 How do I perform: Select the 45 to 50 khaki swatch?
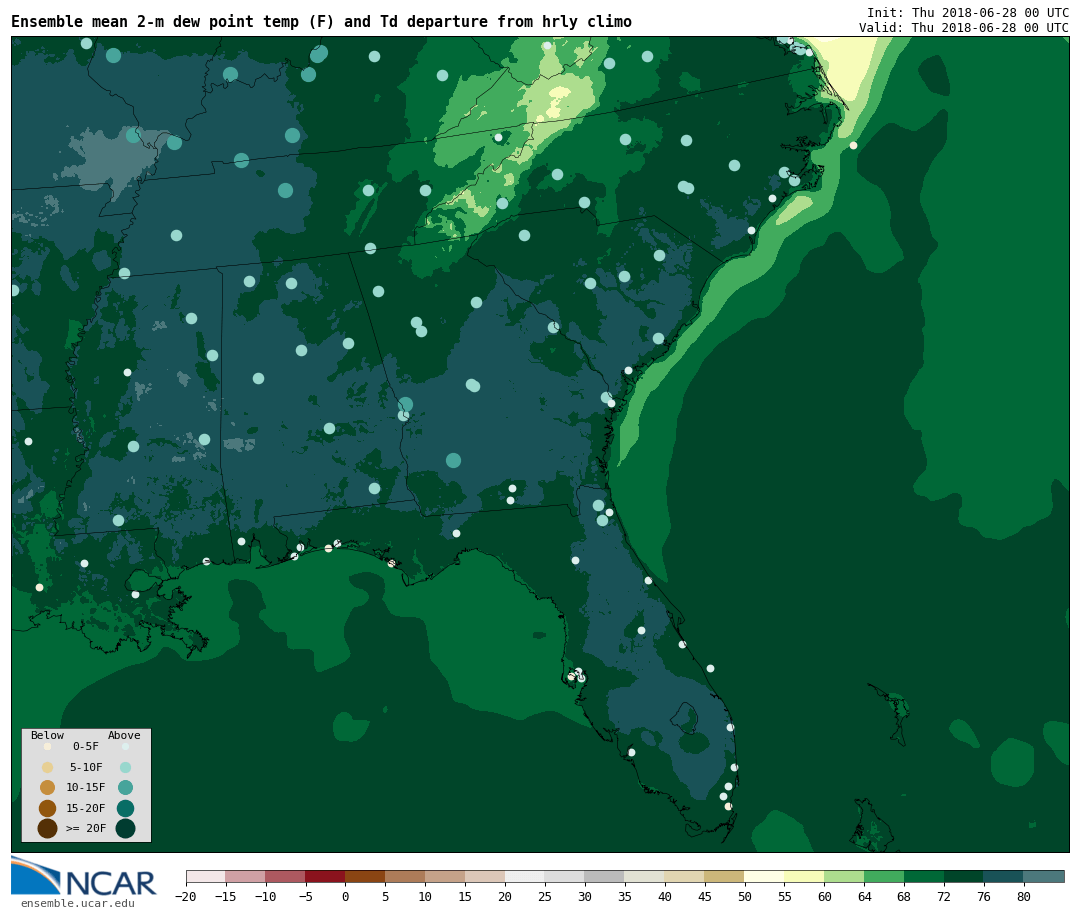tap(725, 876)
